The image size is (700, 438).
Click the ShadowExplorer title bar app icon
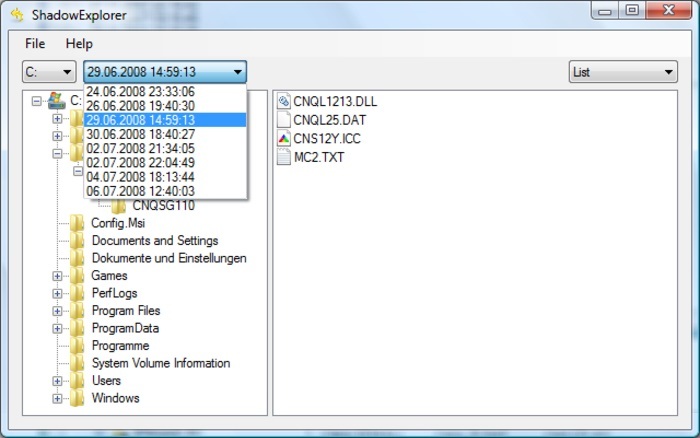point(17,15)
